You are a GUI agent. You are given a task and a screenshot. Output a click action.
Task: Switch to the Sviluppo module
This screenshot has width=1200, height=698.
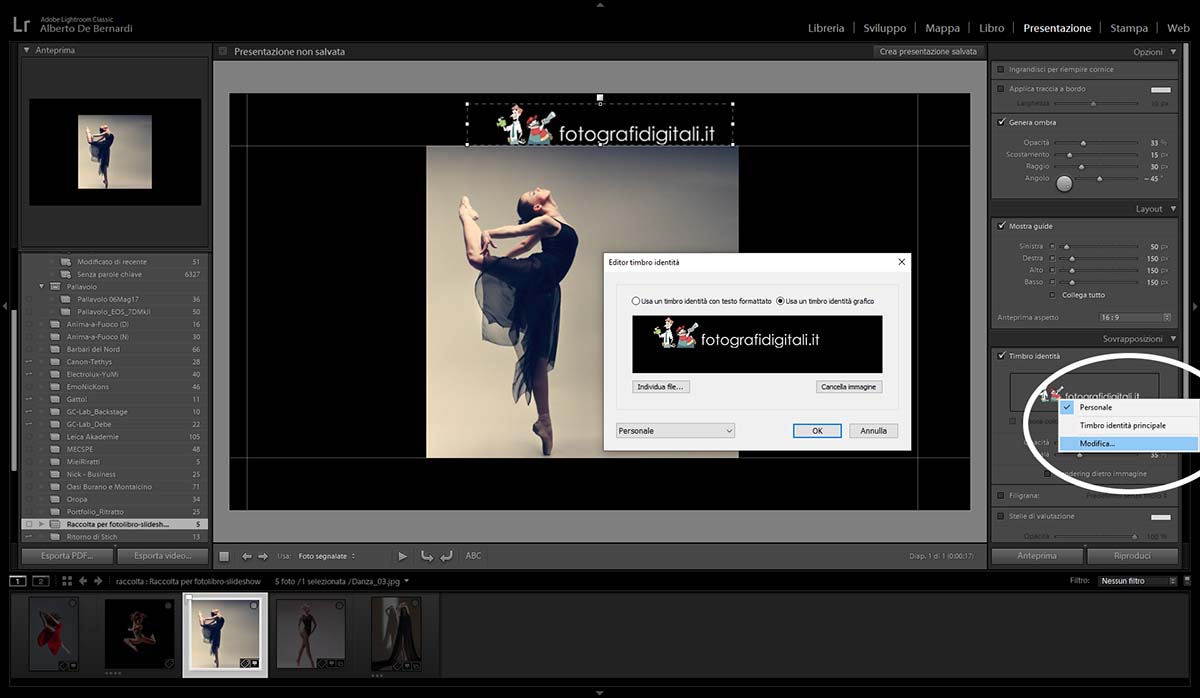tap(884, 28)
